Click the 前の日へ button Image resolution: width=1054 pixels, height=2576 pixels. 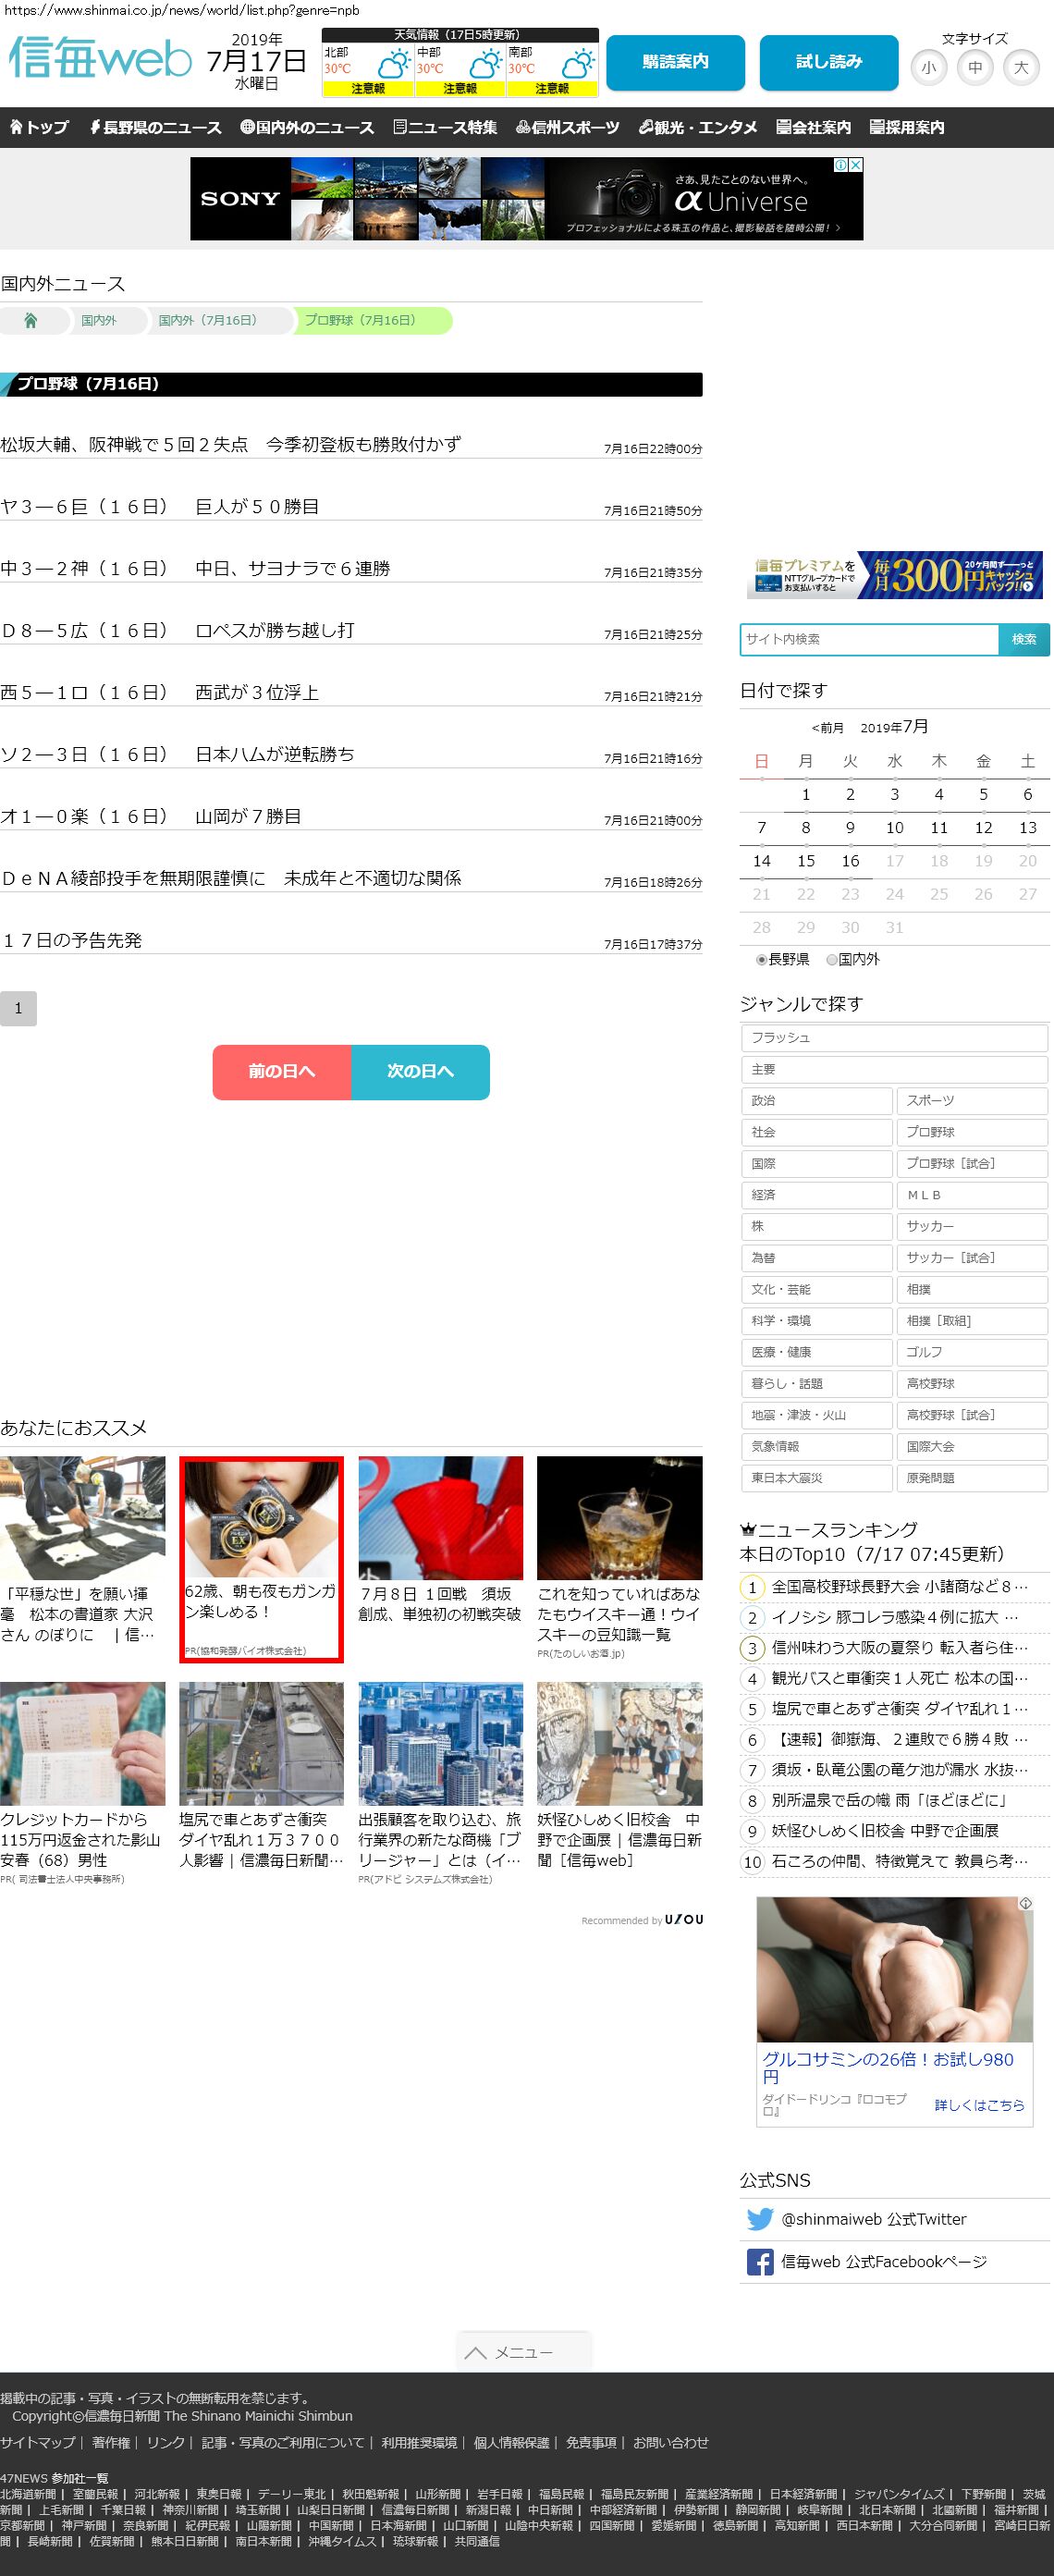click(281, 1072)
